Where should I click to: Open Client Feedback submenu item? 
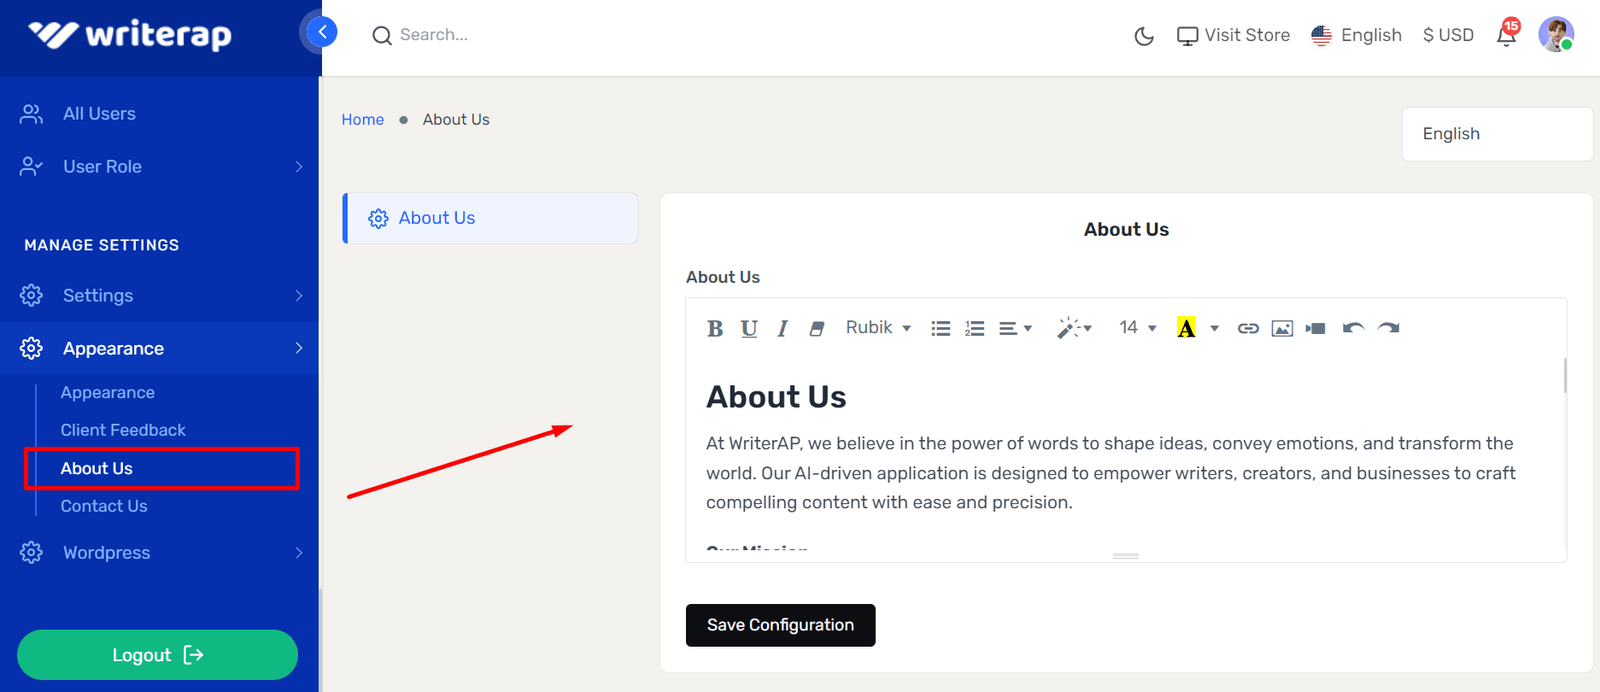[x=123, y=430]
